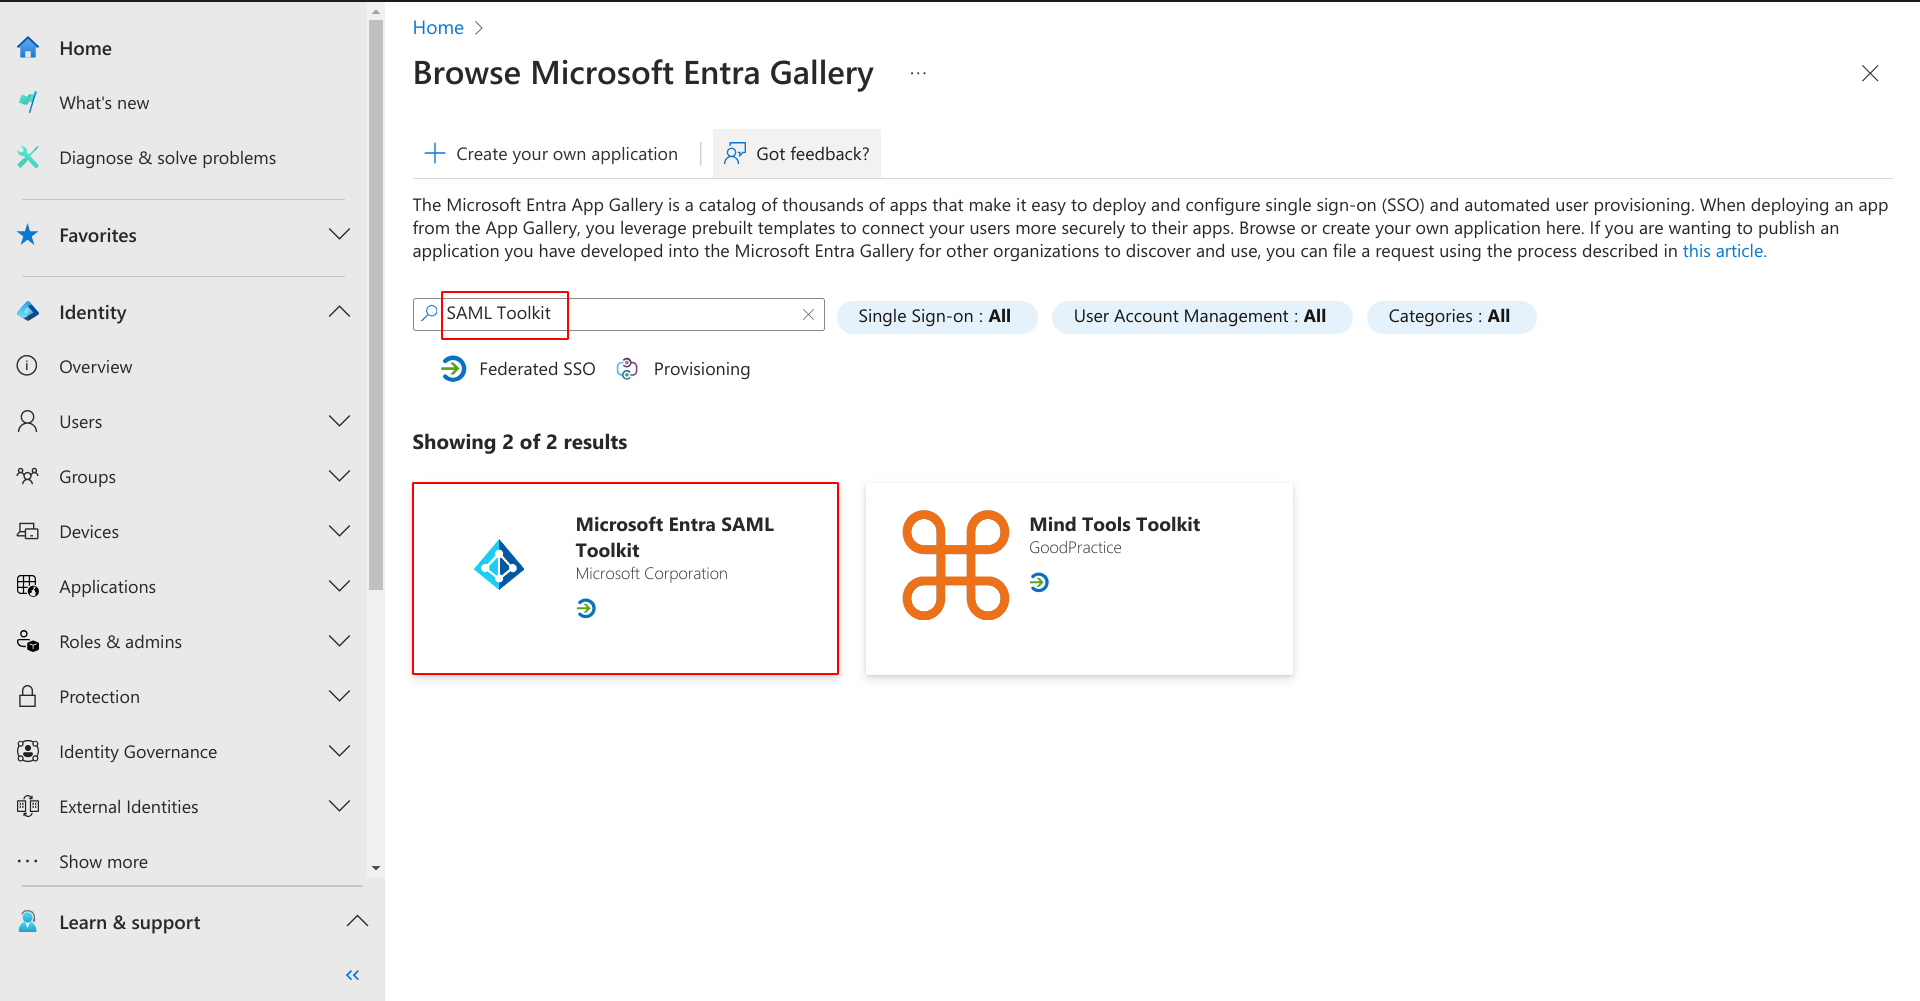The image size is (1920, 1001).
Task: Expand the Users chevron
Action: point(340,421)
